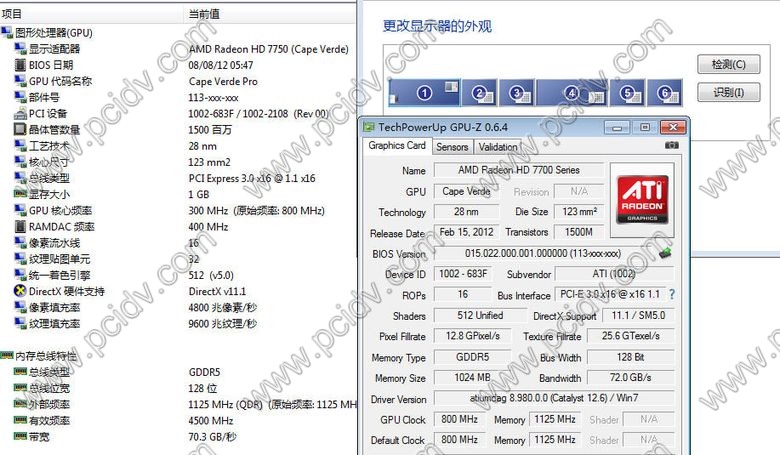Click the 内存总线特性 group icon
Screen dimensions: 780x455
(7, 356)
